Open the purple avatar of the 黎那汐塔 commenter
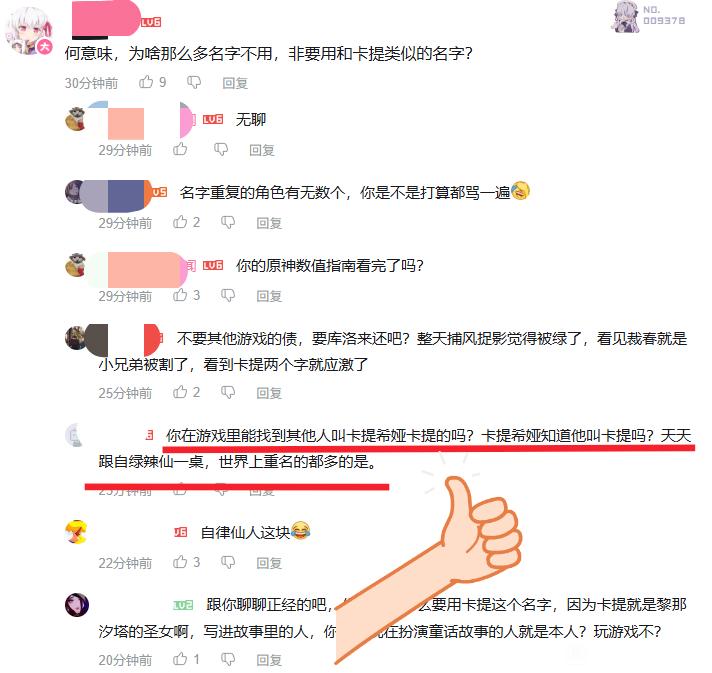Screen dimensions: 712x673 click(77, 605)
